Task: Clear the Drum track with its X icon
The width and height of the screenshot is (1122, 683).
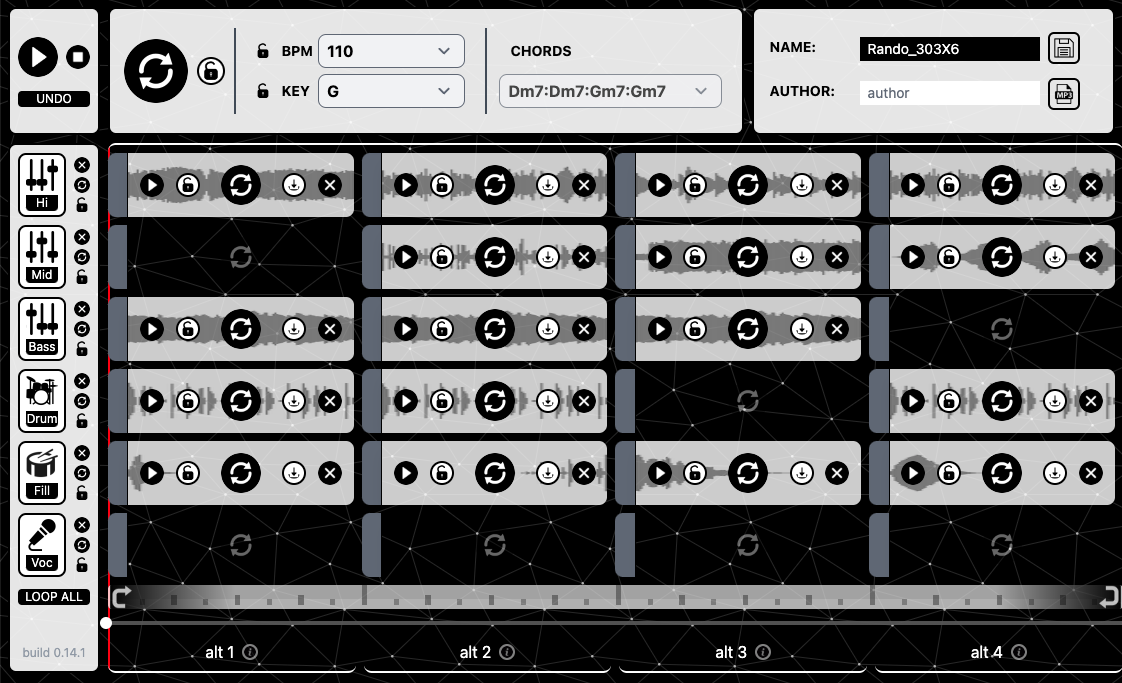Action: 82,381
